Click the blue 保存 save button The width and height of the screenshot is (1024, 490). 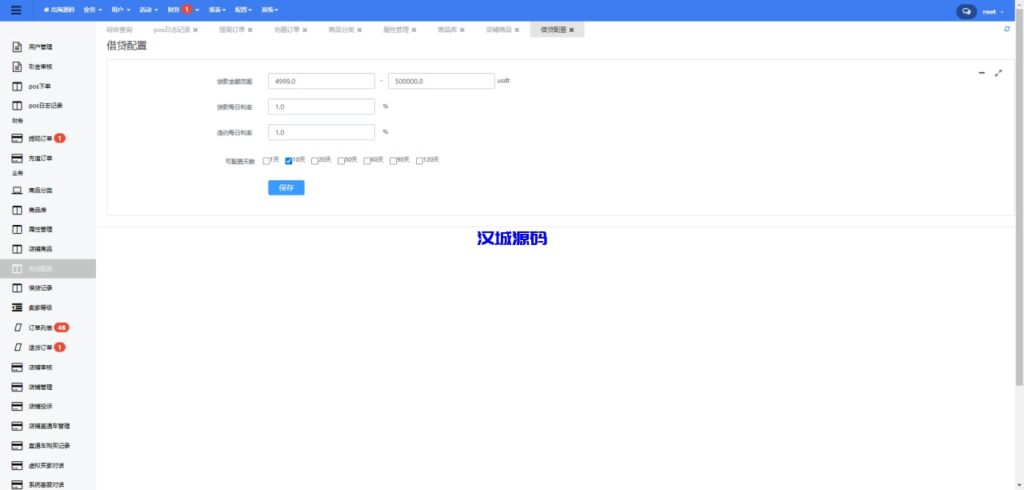286,188
